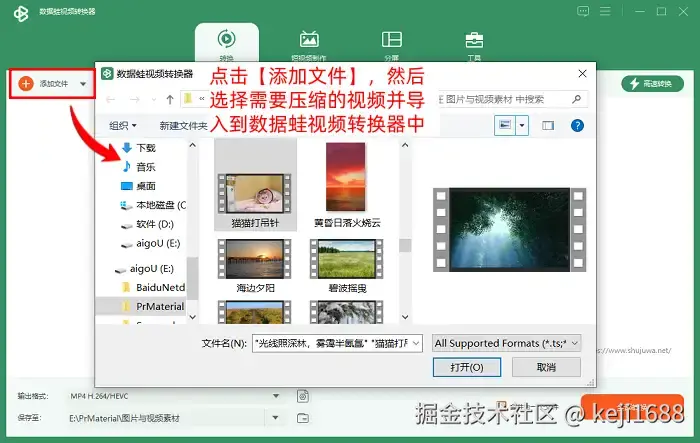Select the PrMaterial folder in tree
The height and width of the screenshot is (443, 700).
(x=153, y=306)
